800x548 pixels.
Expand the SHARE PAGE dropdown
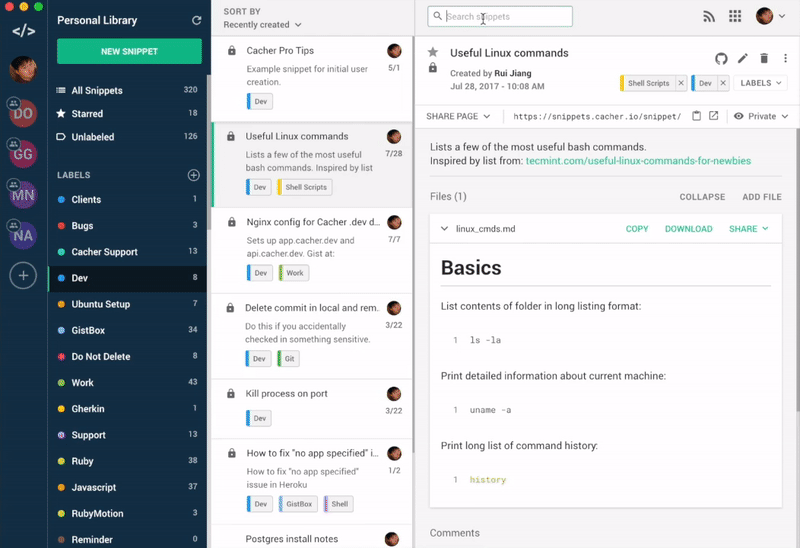(458, 116)
